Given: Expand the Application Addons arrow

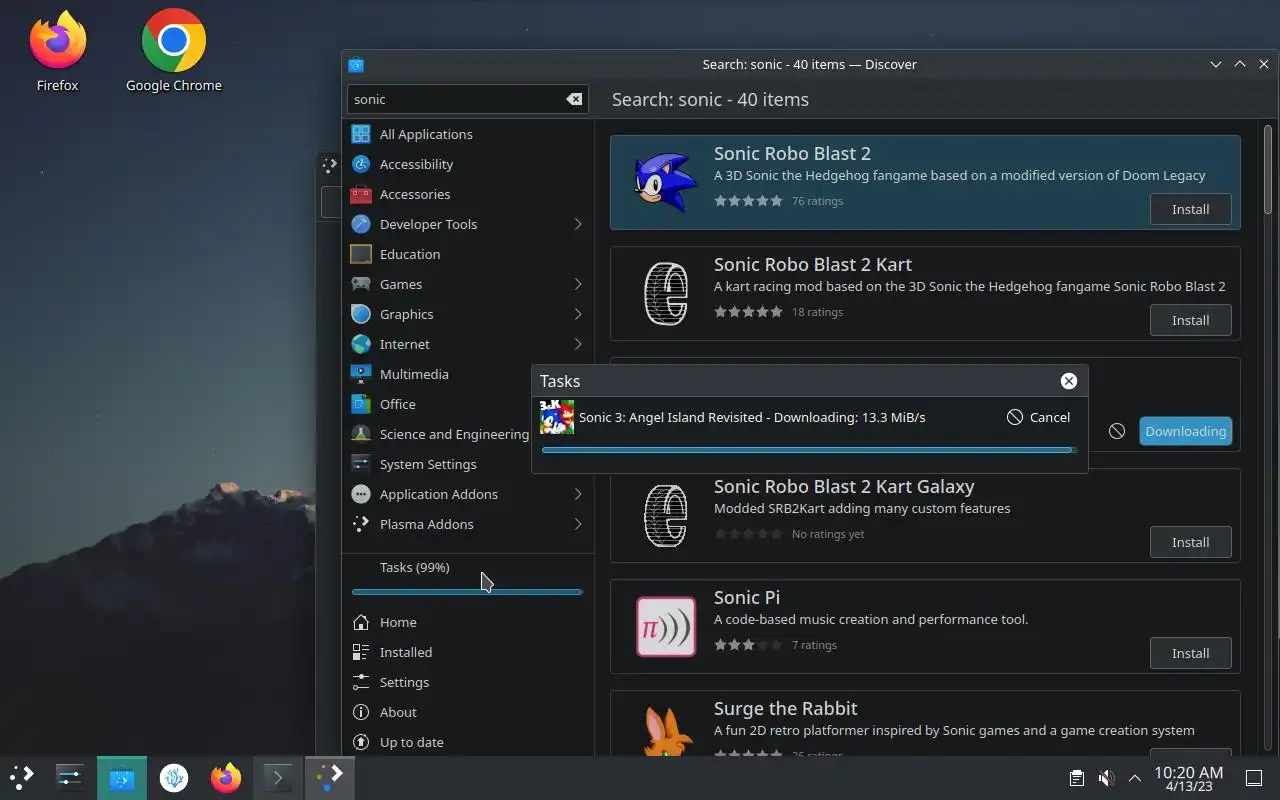Looking at the screenshot, I should click(x=578, y=494).
